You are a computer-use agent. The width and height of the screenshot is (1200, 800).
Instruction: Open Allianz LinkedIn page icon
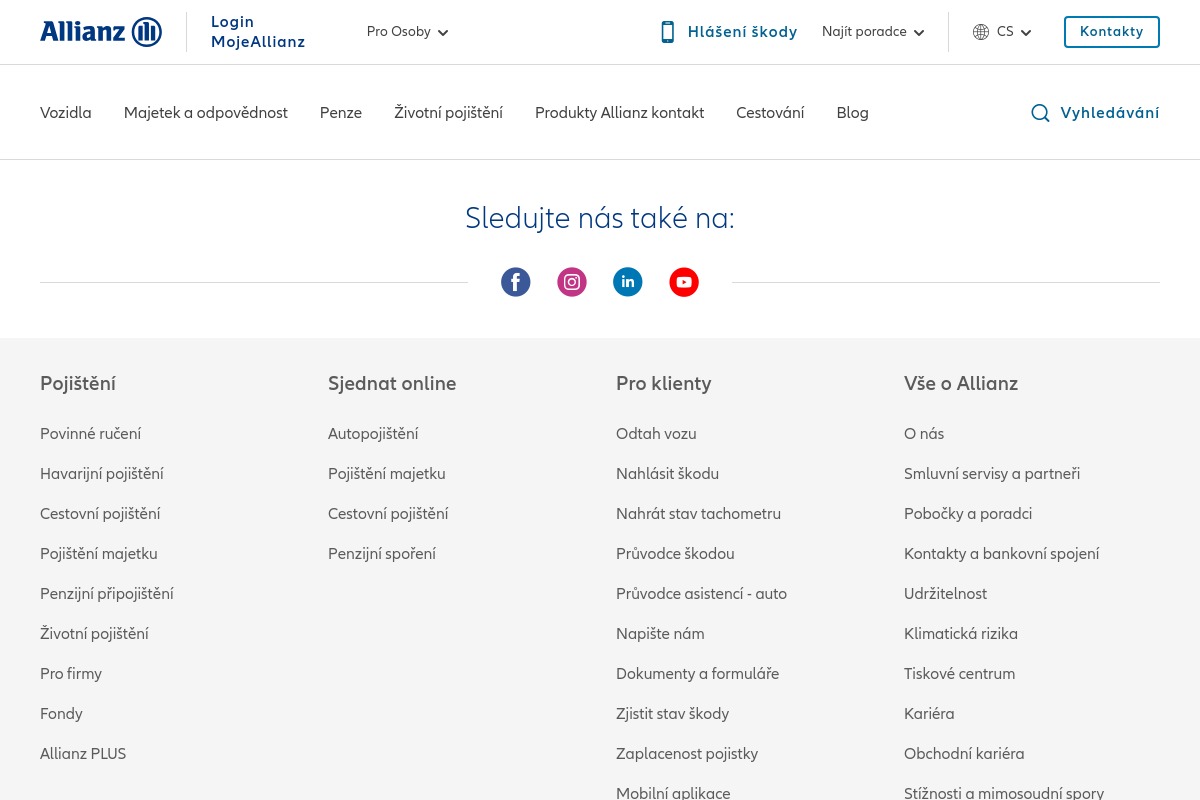click(628, 282)
